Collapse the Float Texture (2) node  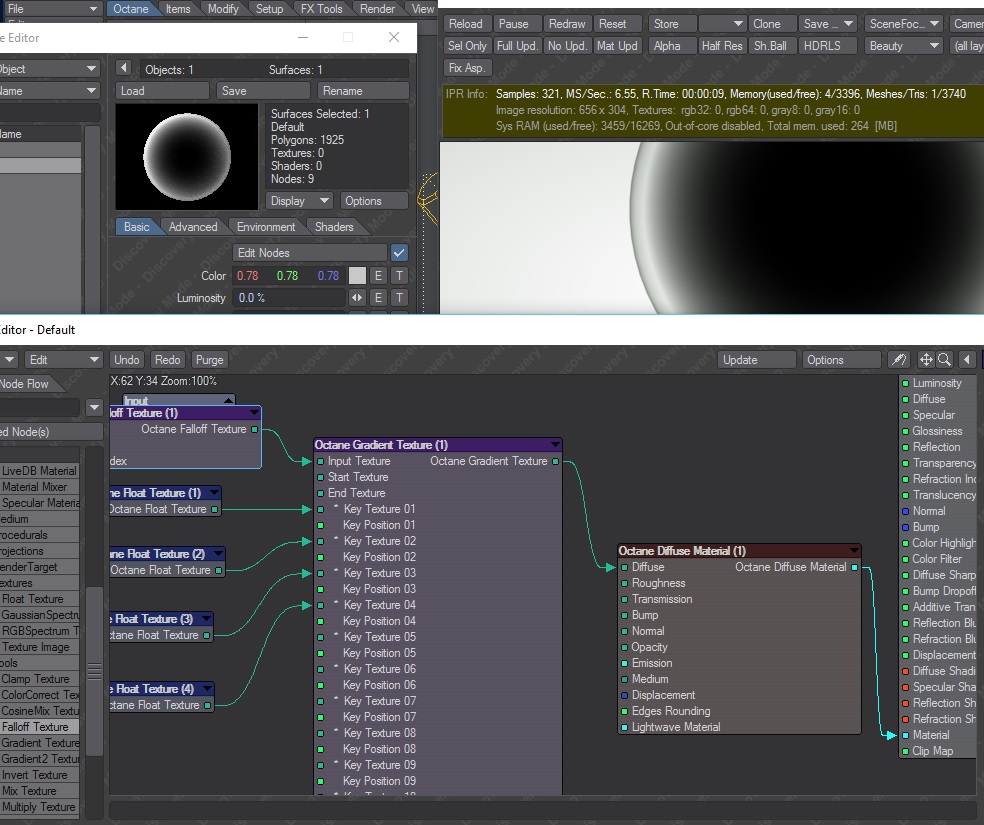218,554
